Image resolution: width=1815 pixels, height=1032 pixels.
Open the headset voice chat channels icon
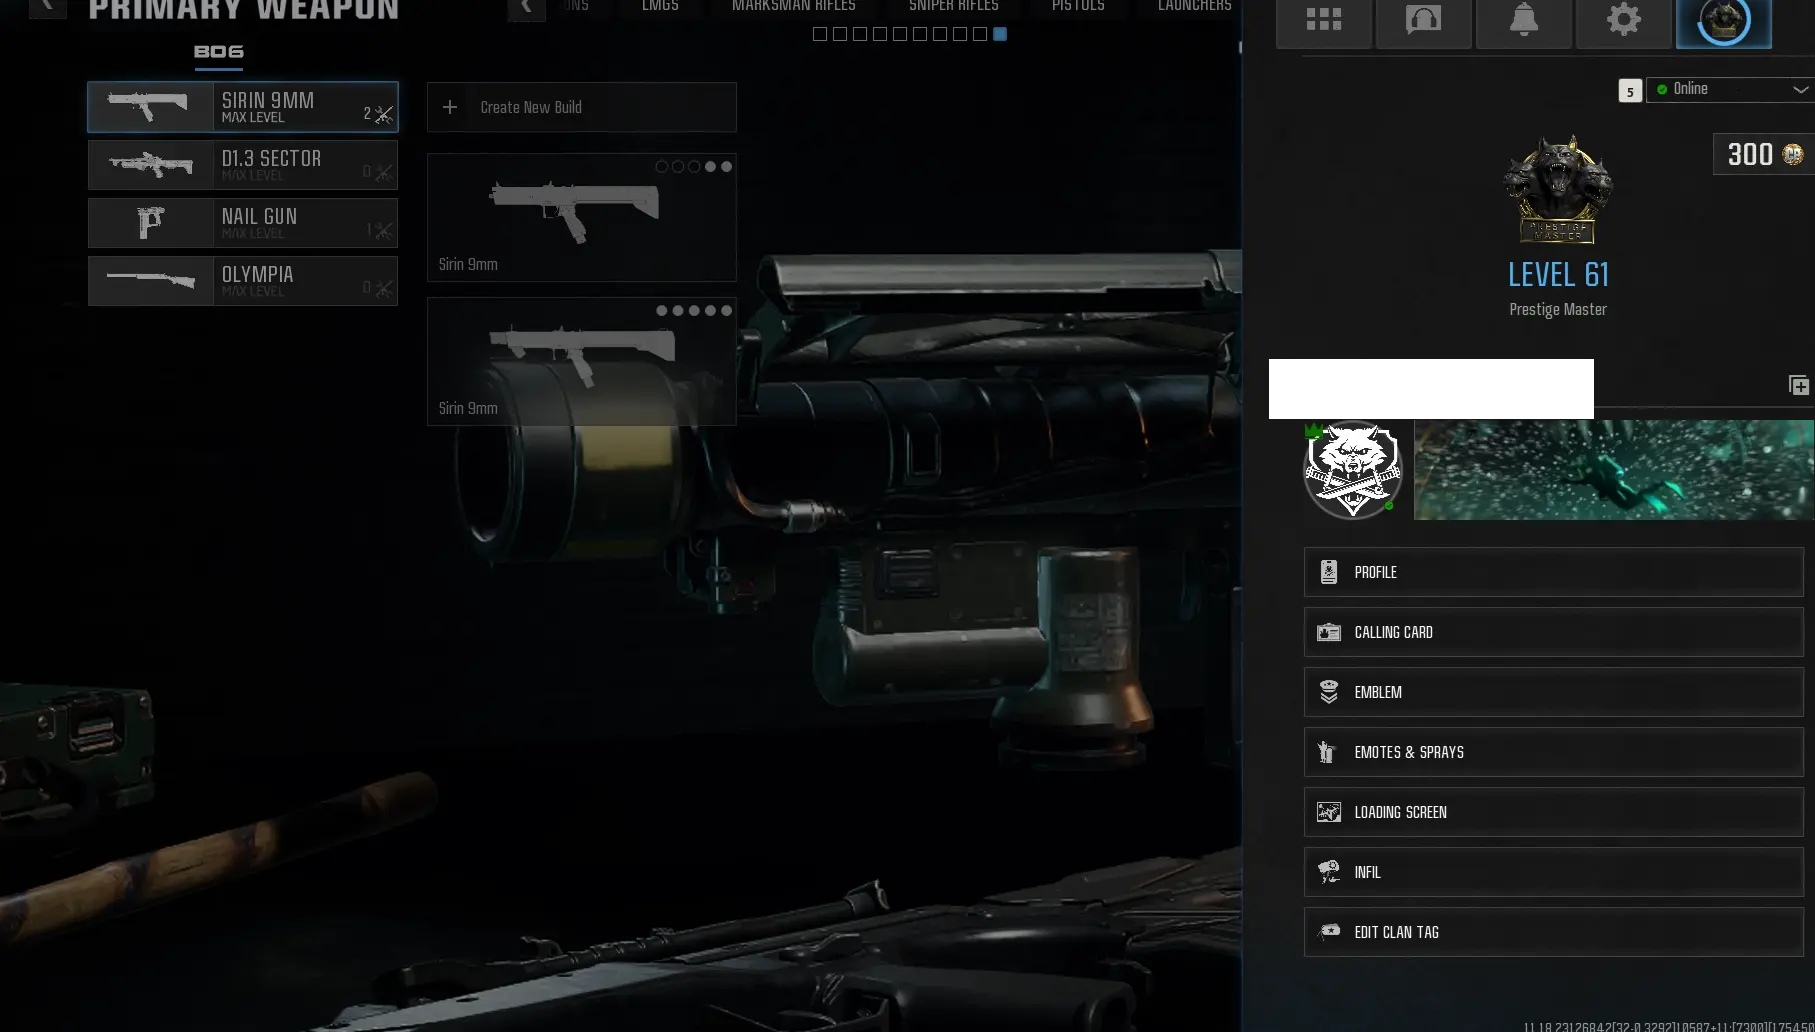(x=1423, y=20)
